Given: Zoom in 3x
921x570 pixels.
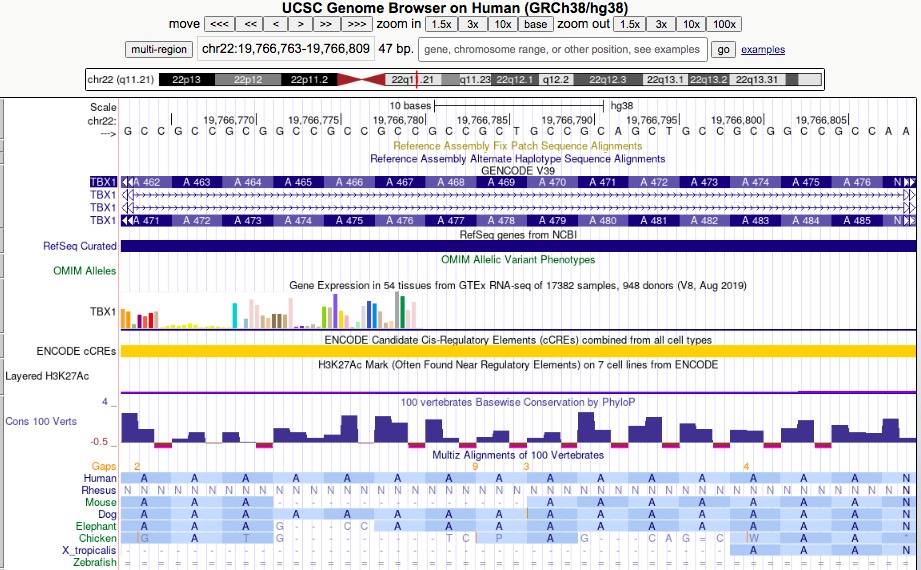Looking at the screenshot, I should click(473, 24).
